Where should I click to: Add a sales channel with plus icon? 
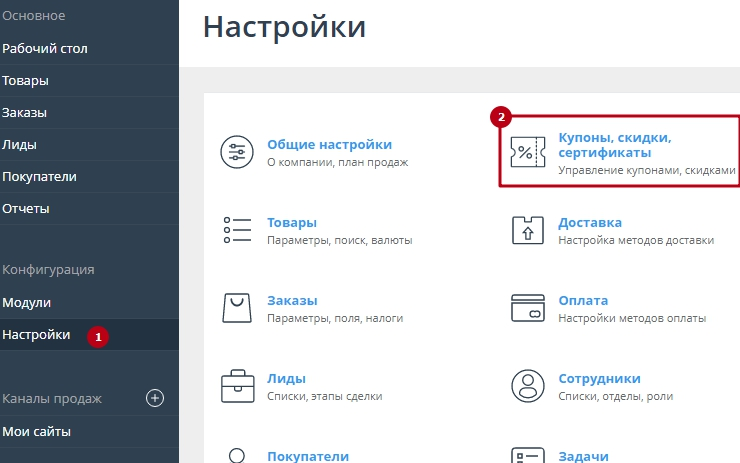155,398
